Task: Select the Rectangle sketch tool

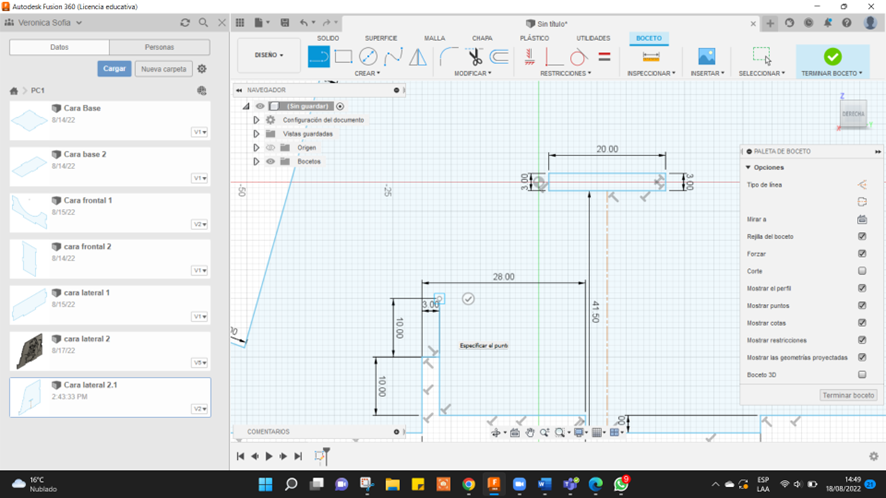Action: [x=343, y=57]
